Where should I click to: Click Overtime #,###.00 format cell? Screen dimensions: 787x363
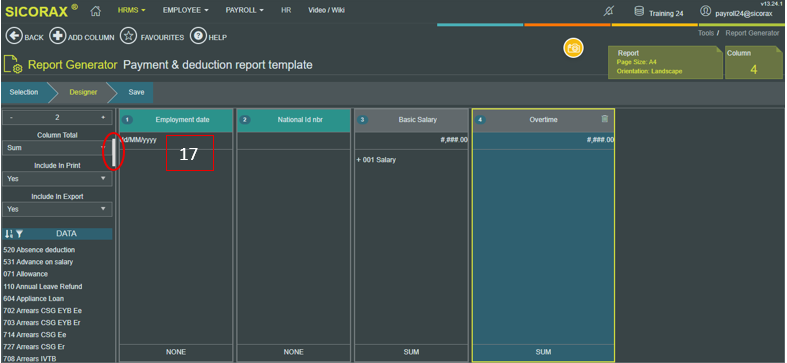tap(543, 140)
